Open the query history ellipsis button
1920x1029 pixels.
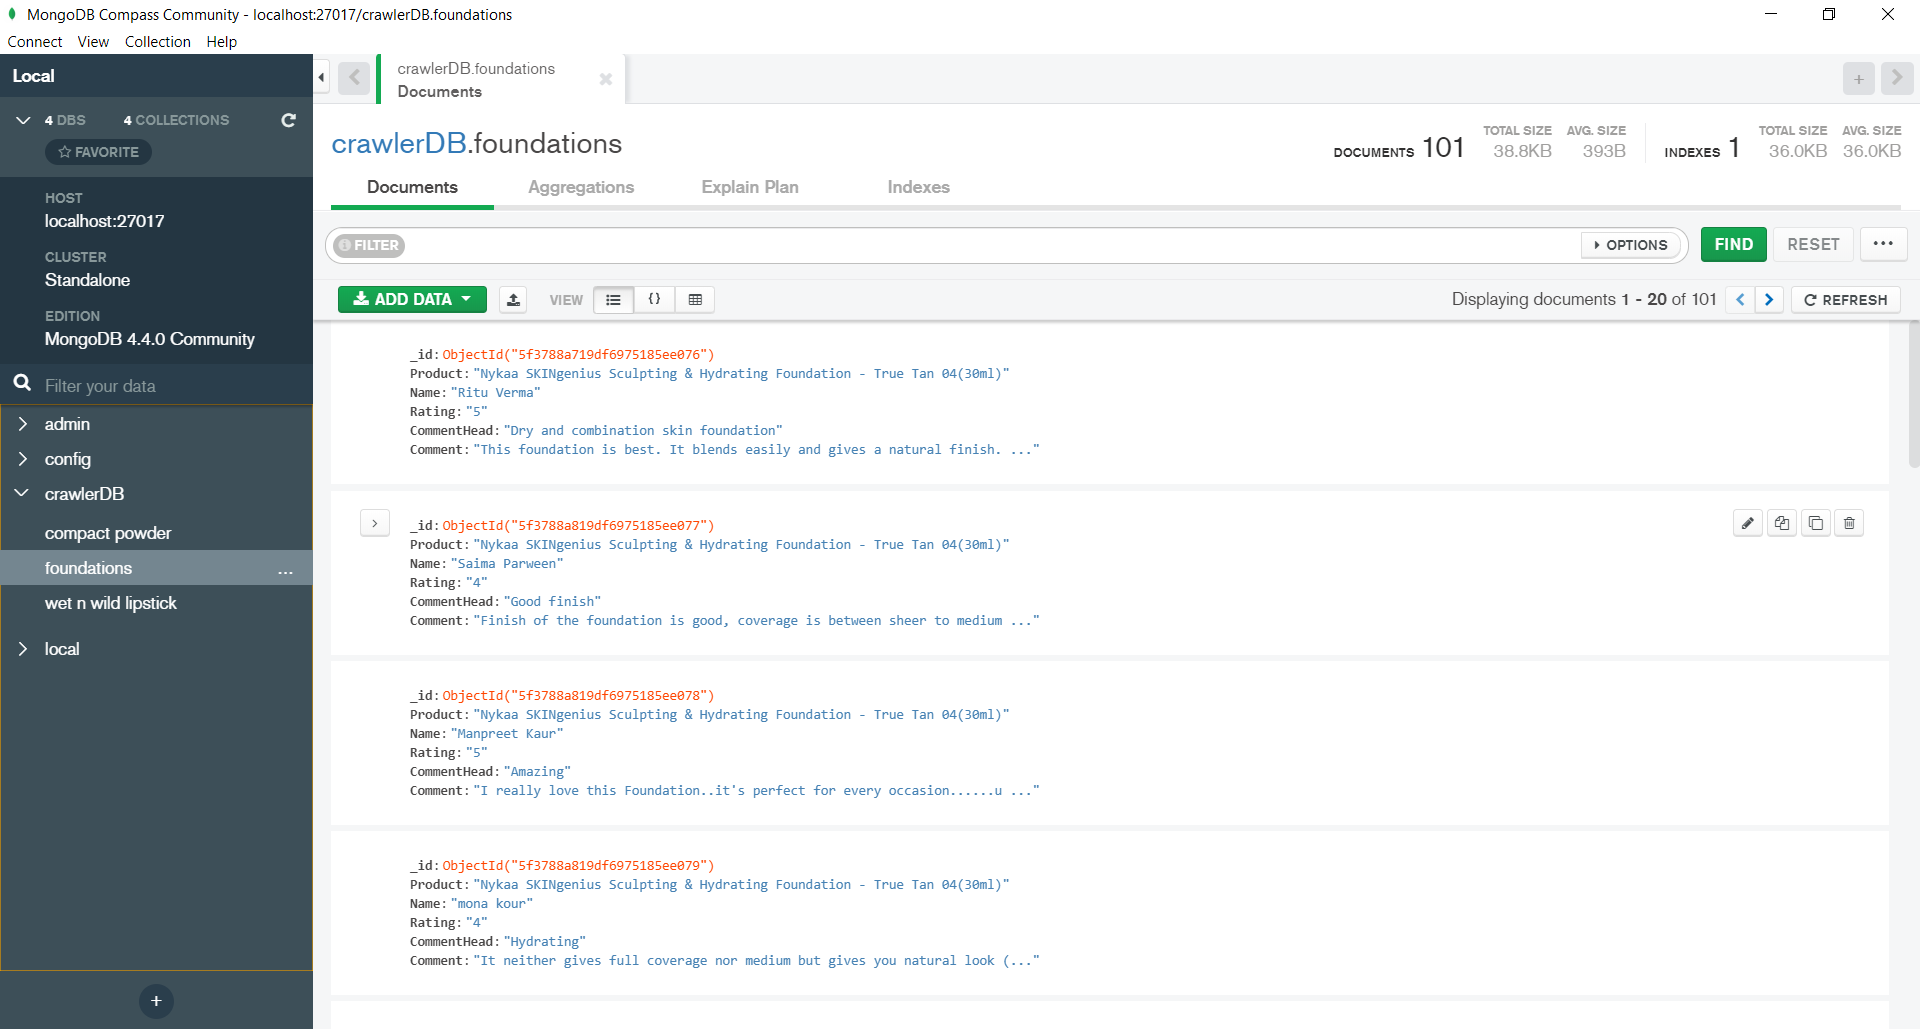coord(1883,244)
